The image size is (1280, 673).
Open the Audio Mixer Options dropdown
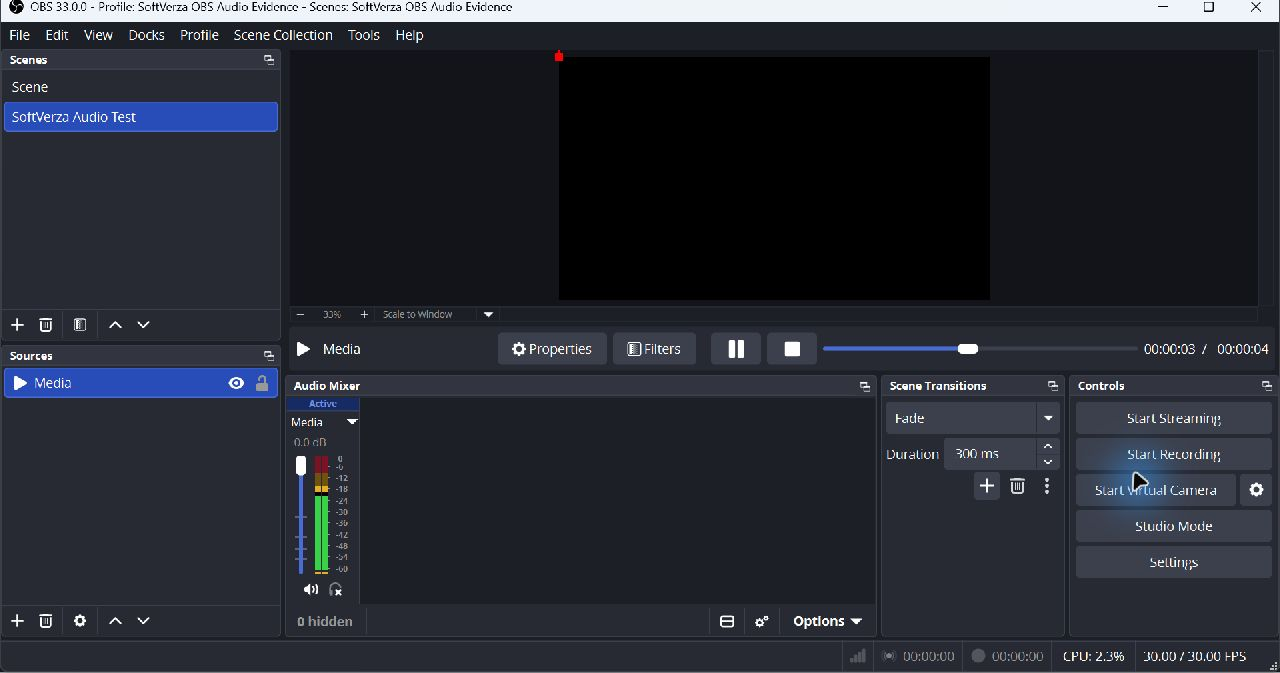point(827,622)
